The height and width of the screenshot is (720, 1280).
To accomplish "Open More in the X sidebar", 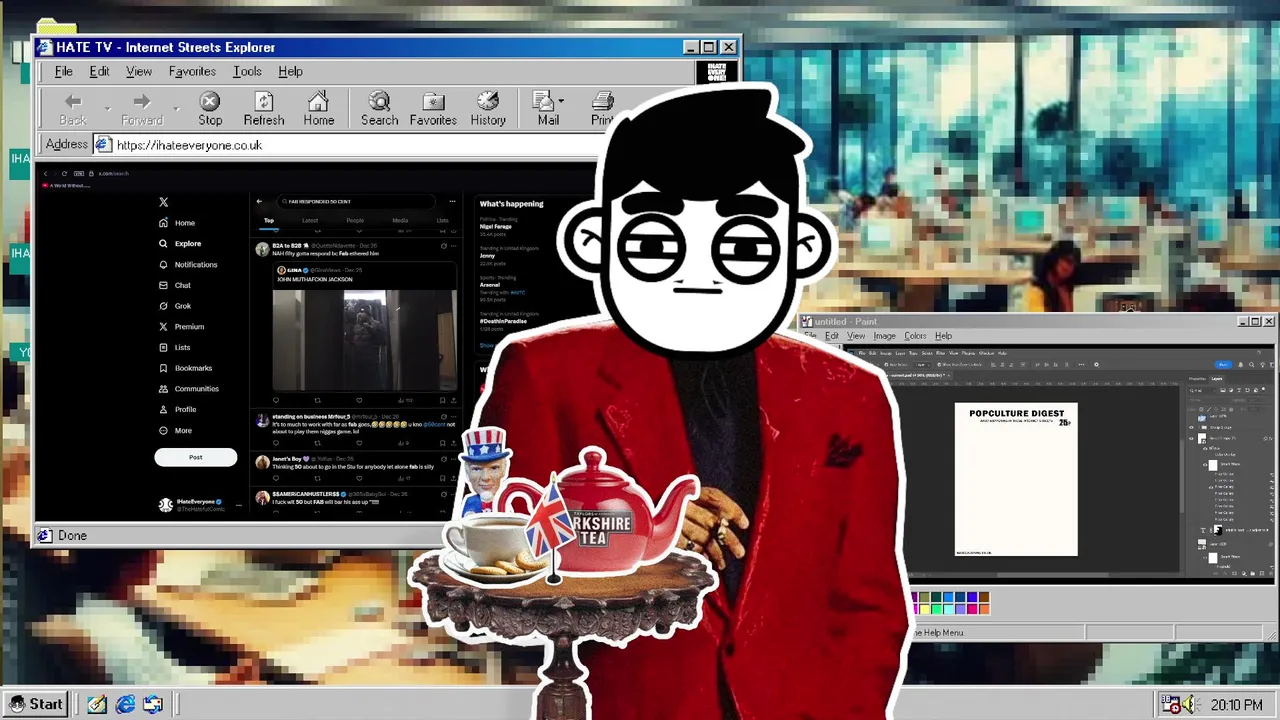I will pyautogui.click(x=176, y=430).
